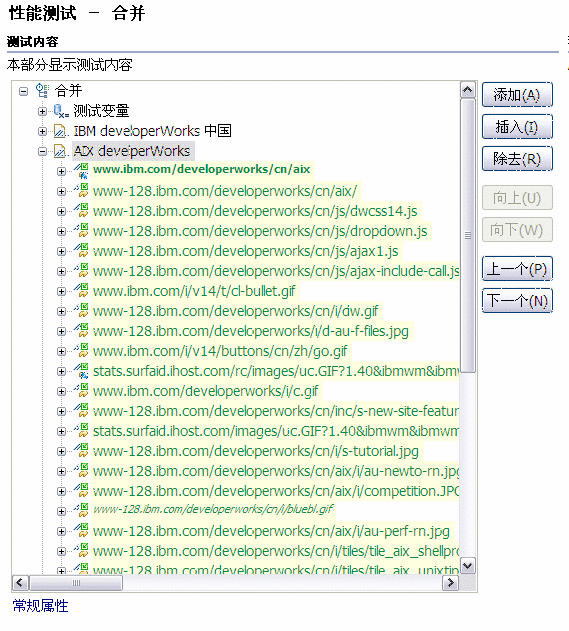Click the vertical scrollbar down arrow
569x631 pixels.
click(x=467, y=566)
